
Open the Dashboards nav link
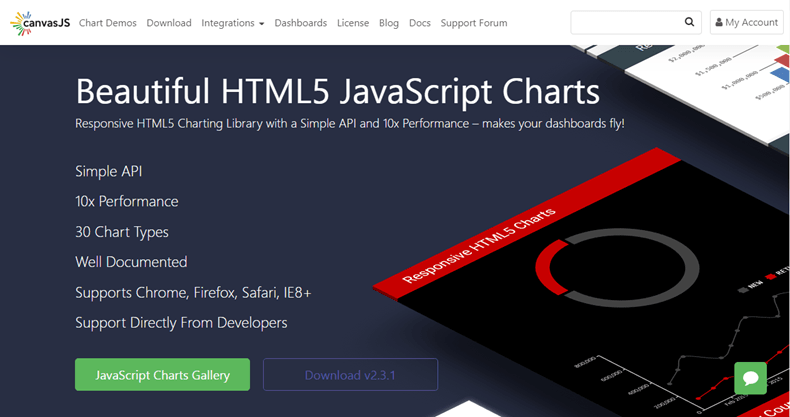[x=300, y=23]
